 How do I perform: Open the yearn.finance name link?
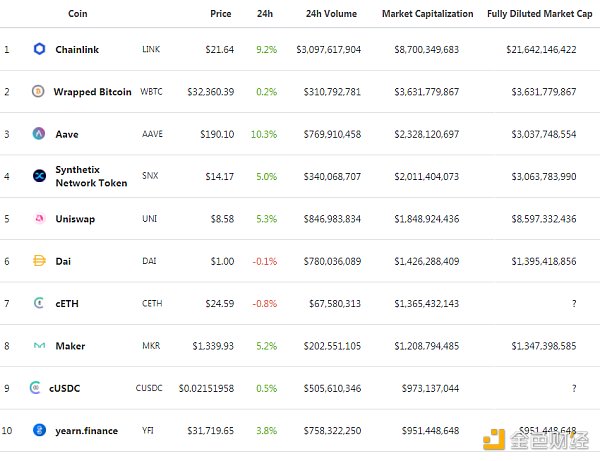point(87,431)
